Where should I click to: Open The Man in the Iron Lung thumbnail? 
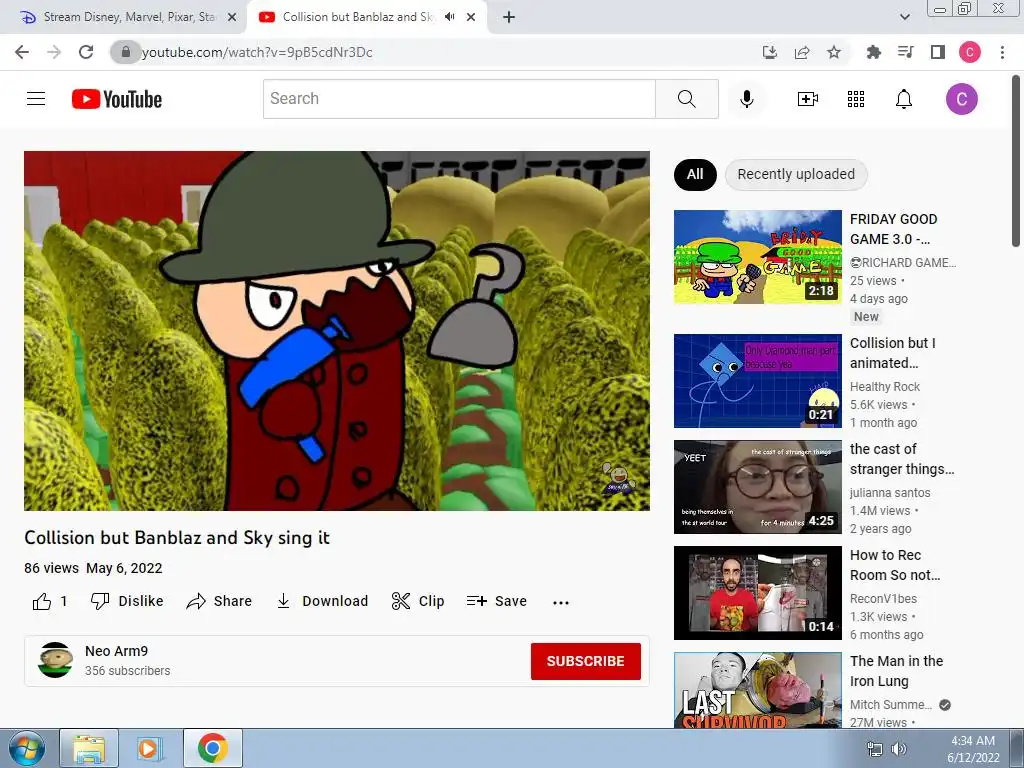[758, 690]
